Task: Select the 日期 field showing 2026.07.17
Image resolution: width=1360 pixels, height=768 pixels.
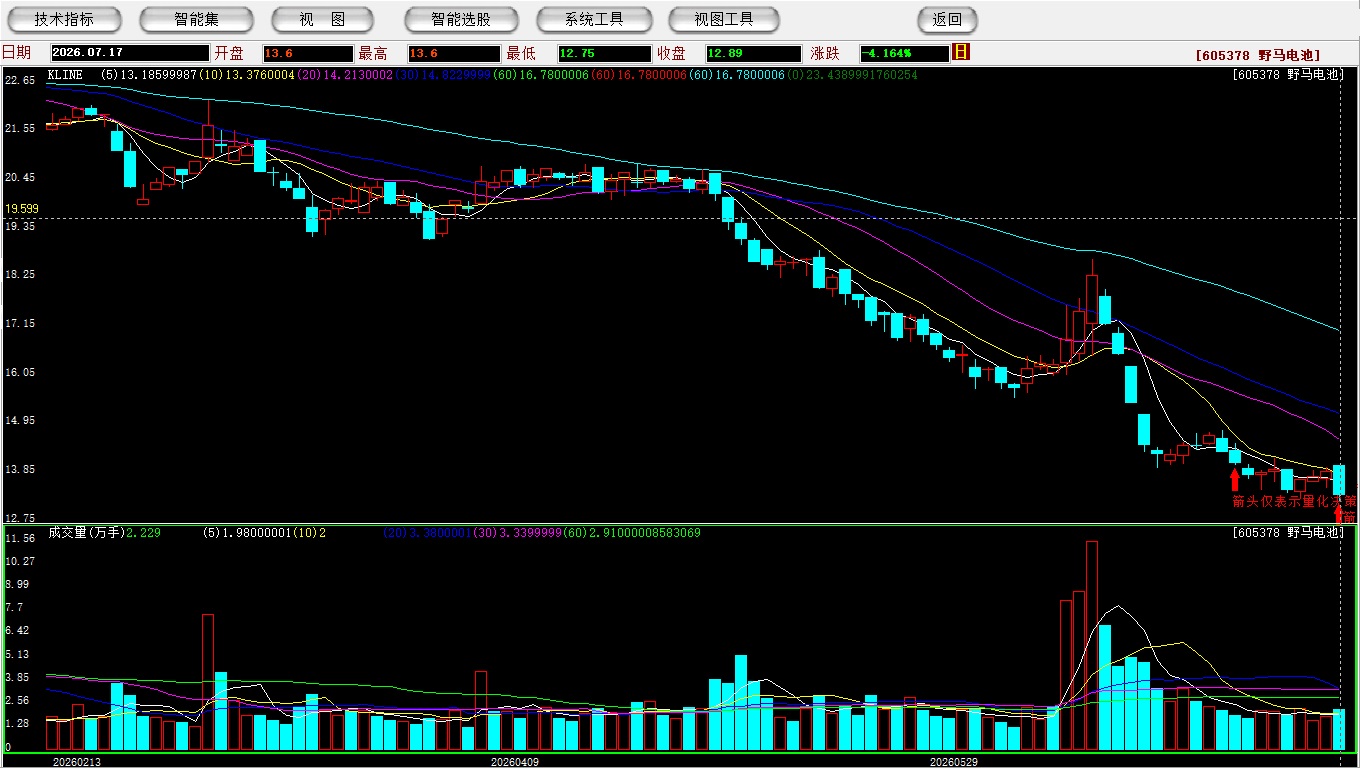Action: click(x=129, y=54)
